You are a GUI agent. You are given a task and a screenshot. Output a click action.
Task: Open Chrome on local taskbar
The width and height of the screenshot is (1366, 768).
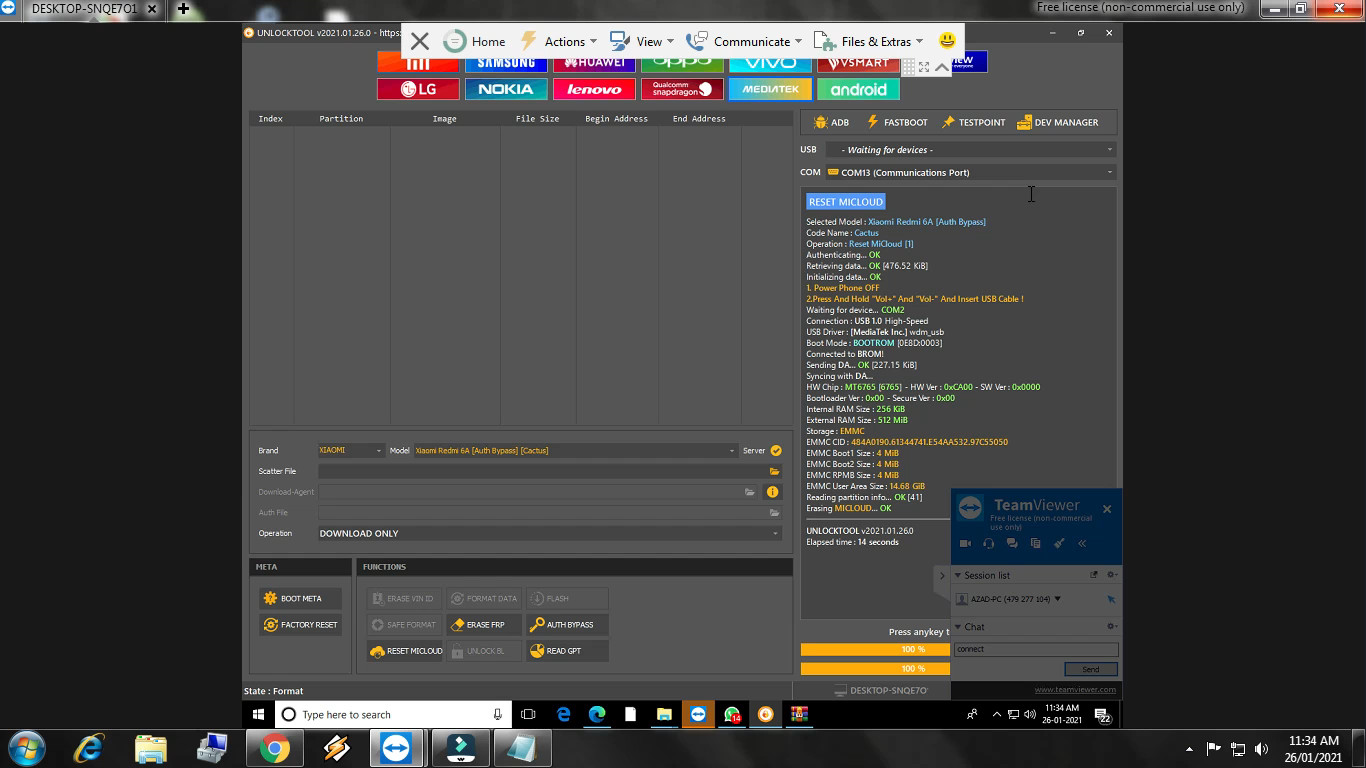pos(274,748)
